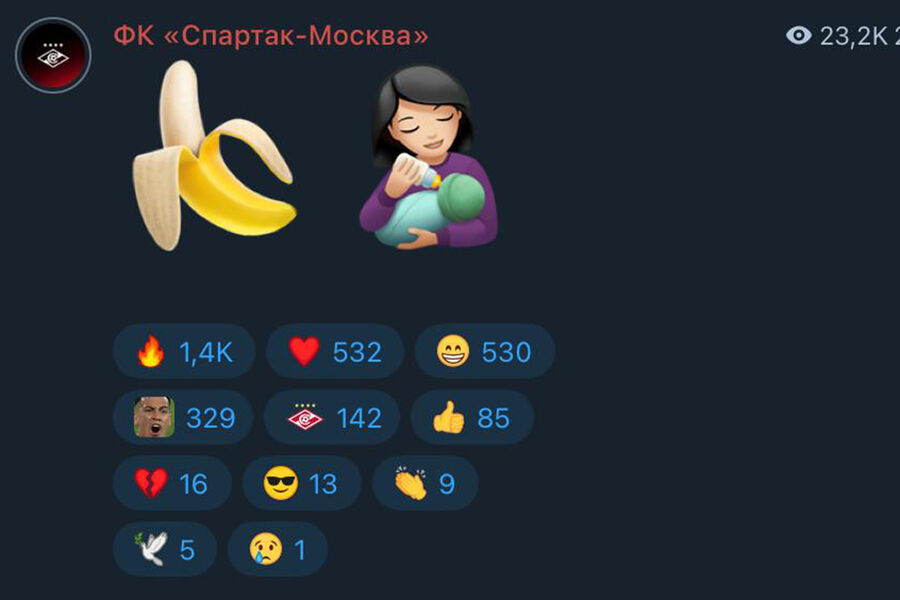Viewport: 900px width, 600px height.
Task: Add the shouting player face reaction 329
Action: 183,417
